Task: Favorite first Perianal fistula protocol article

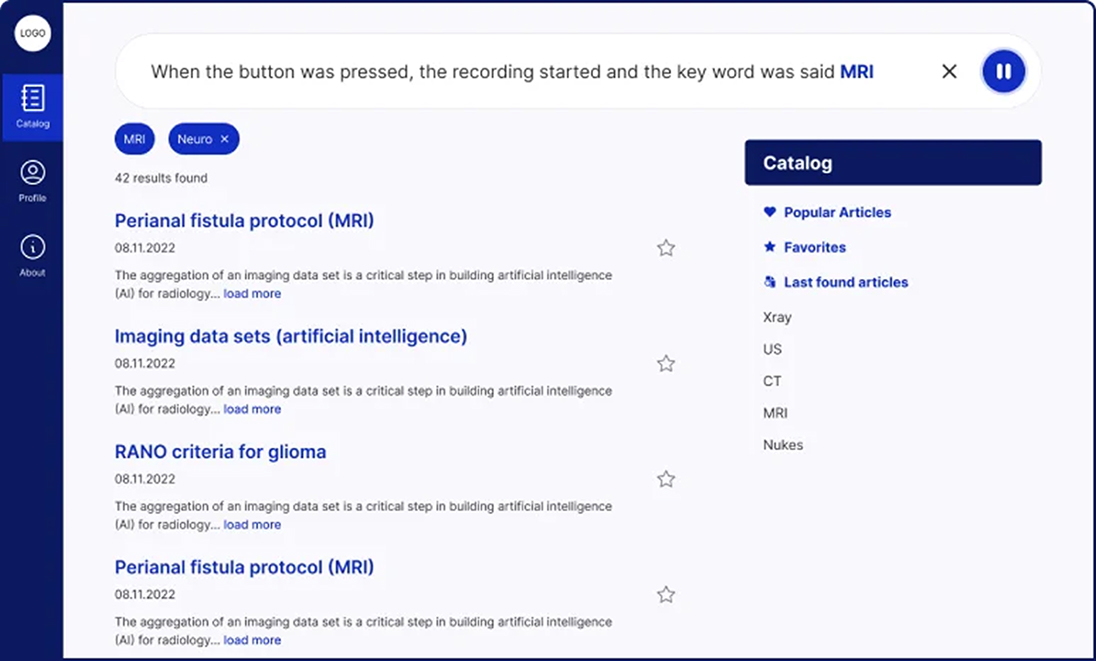Action: [666, 248]
